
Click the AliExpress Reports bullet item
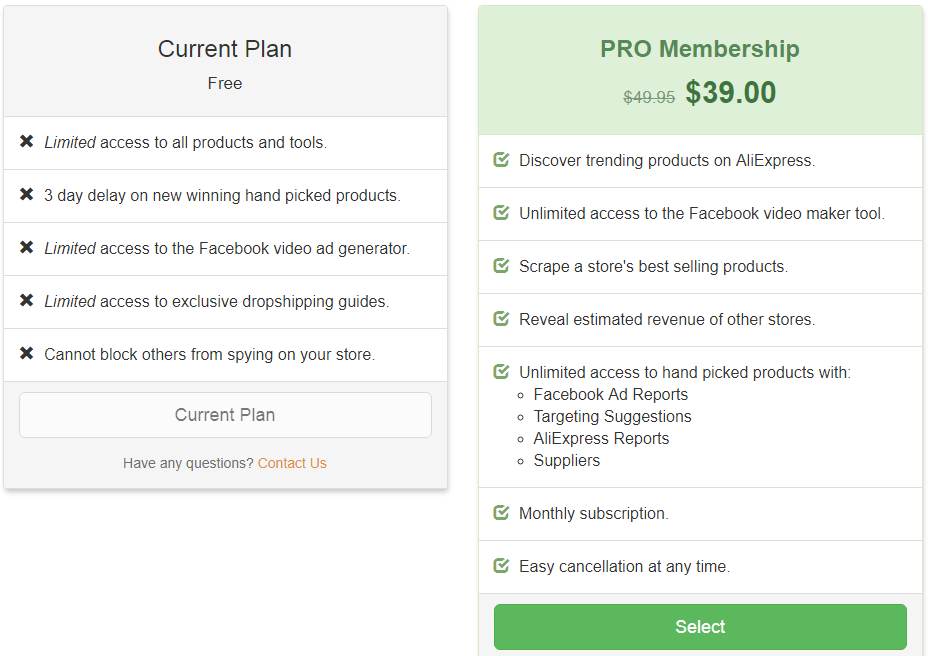[601, 438]
